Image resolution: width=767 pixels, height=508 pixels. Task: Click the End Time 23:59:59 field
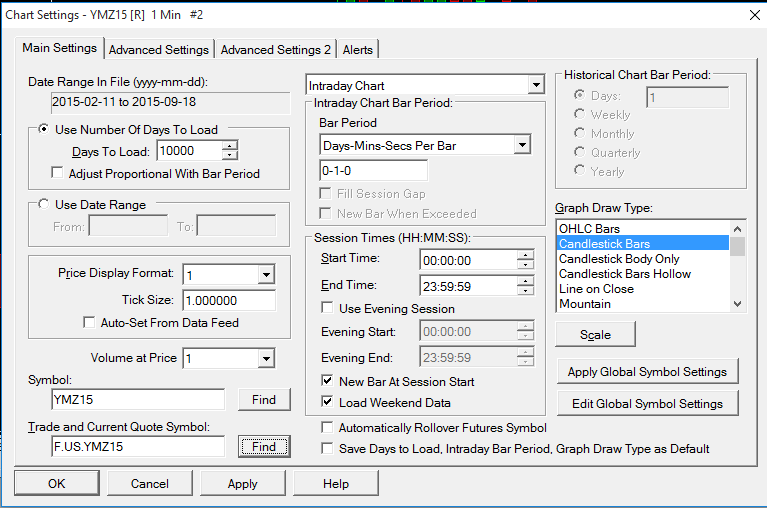pos(469,286)
